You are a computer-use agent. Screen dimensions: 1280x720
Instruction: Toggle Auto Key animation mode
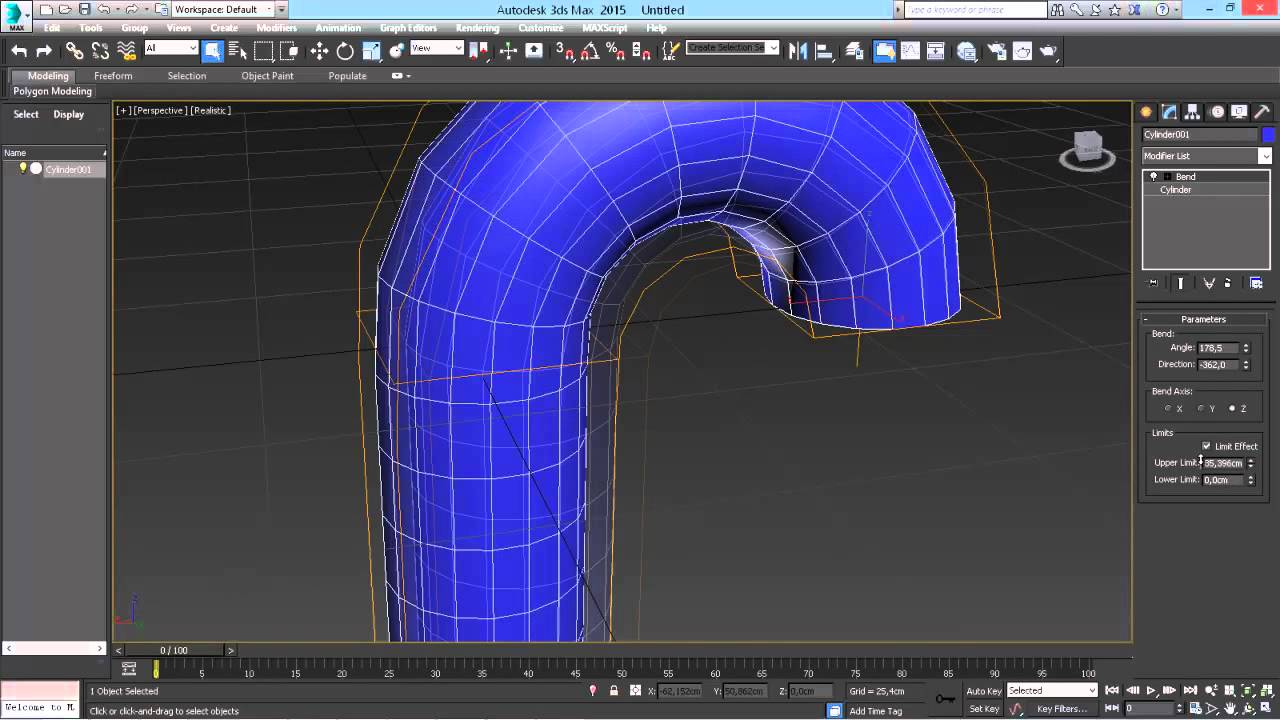point(984,691)
